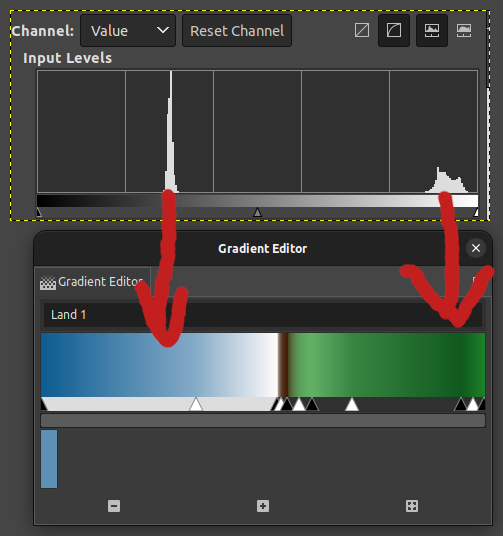
Task: Open the Channel dropdown set to Value
Action: pos(128,31)
